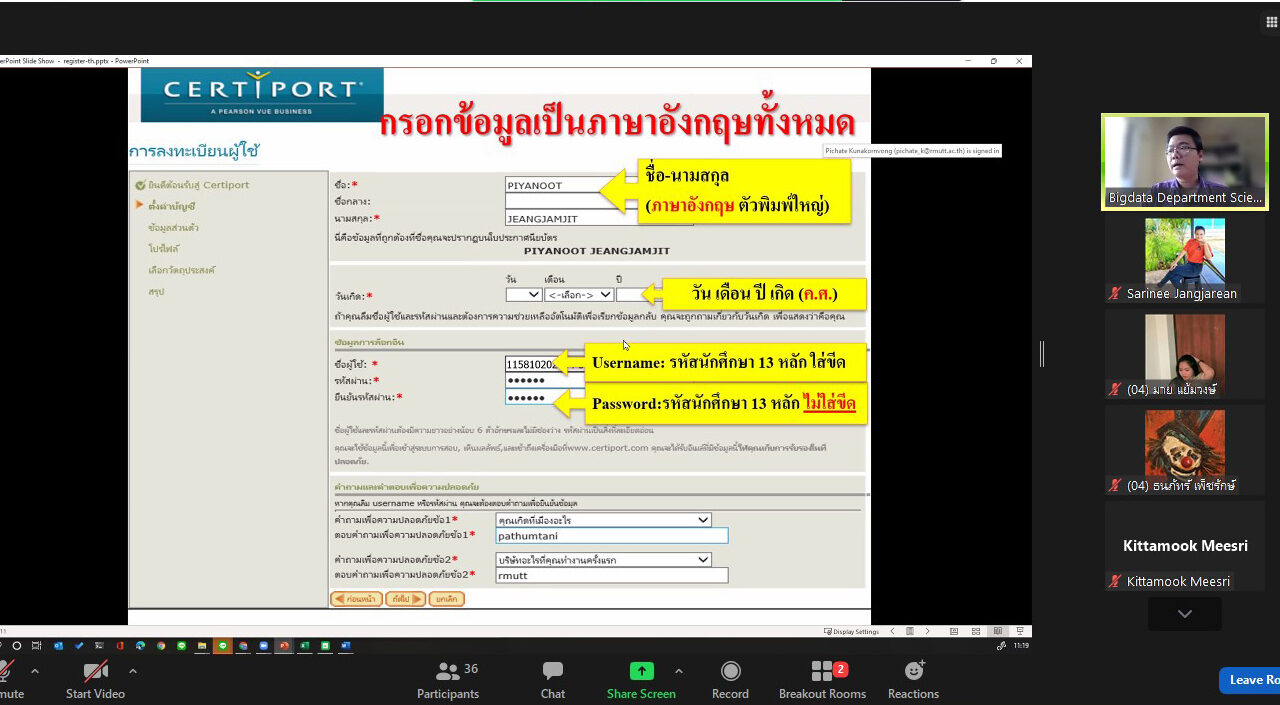
Task: Click Word icon in shared taskbar
Action: click(x=345, y=646)
